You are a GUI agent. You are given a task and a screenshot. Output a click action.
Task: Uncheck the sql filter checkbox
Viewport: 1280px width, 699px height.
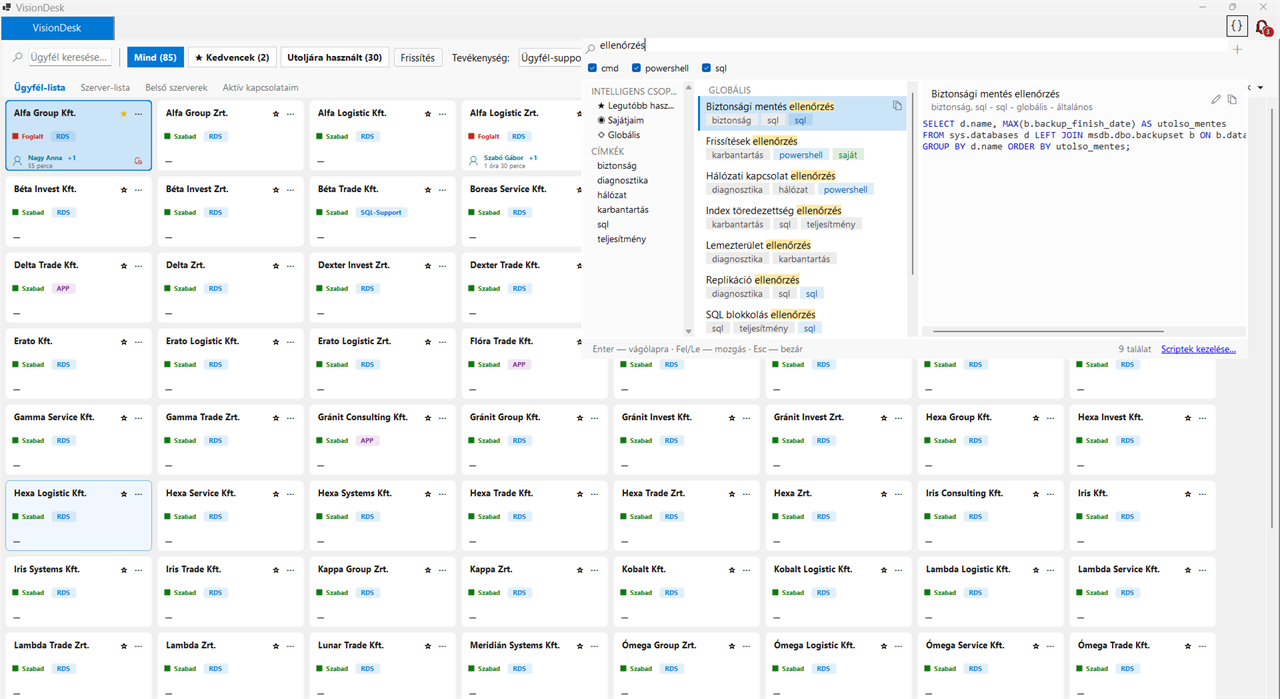point(707,68)
